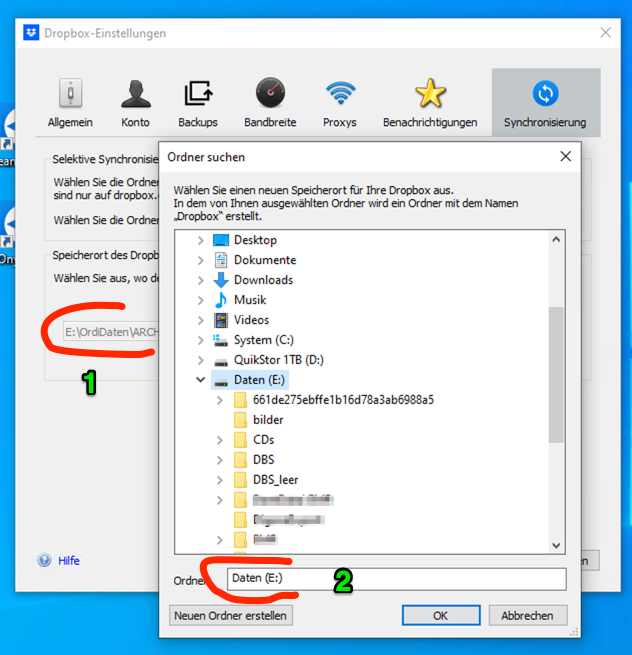Screen dimensions: 632x655
Task: Click the folder tree scroll-up arrow
Action: 556,240
